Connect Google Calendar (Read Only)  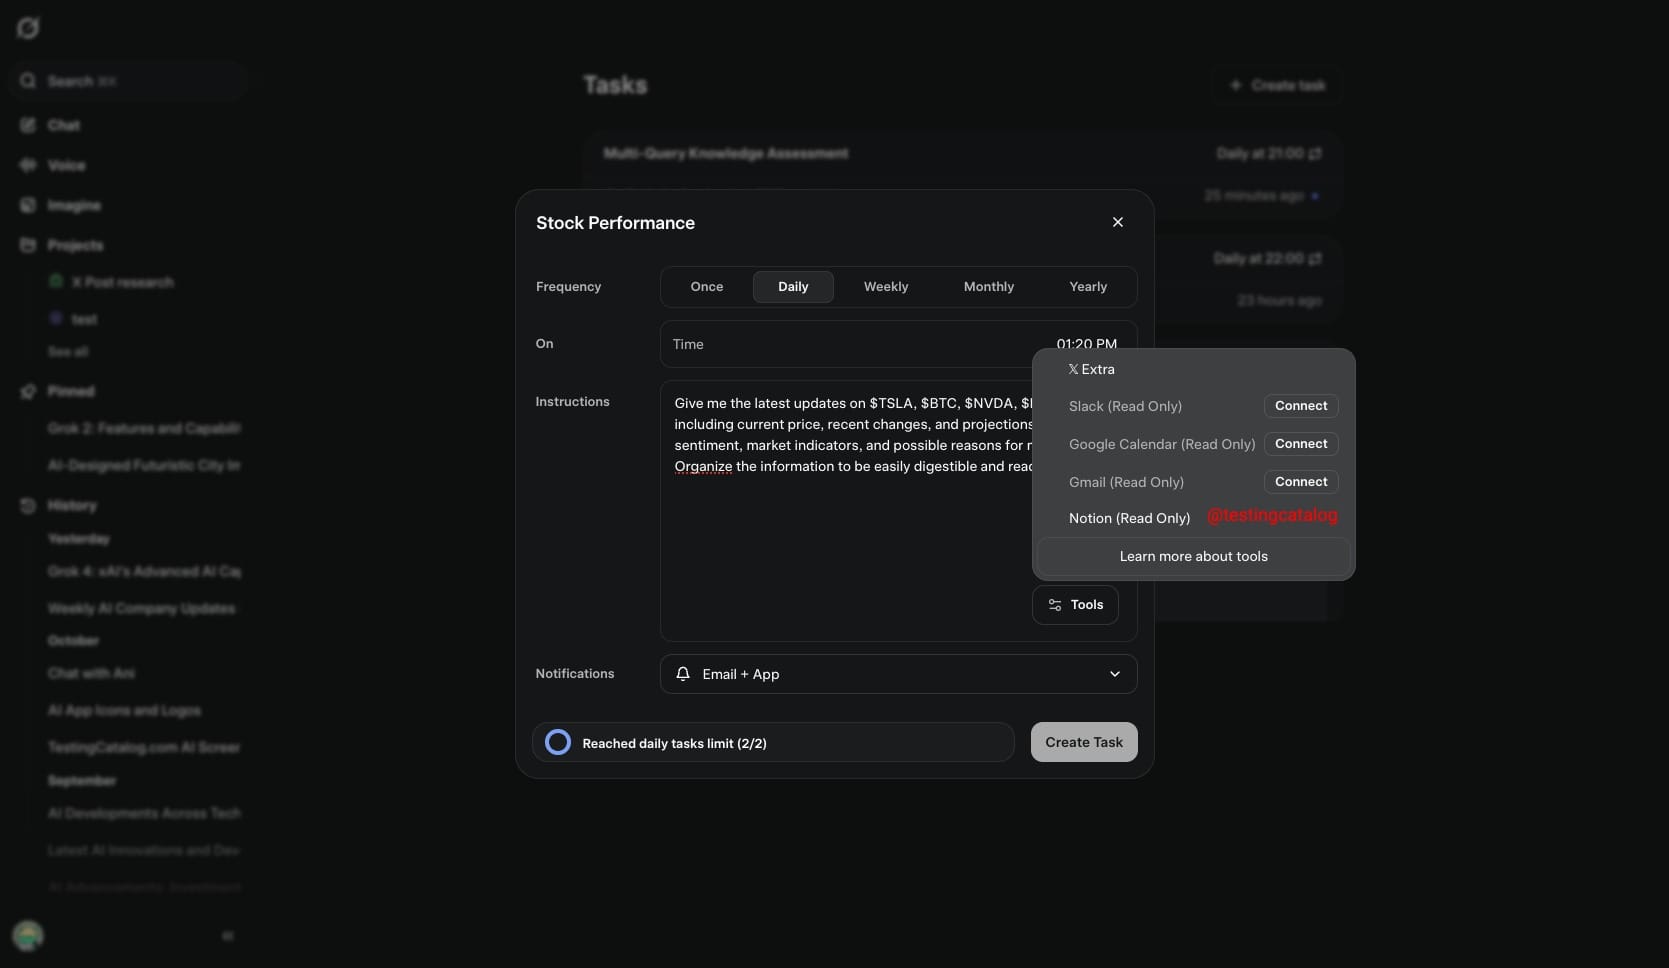click(1301, 444)
